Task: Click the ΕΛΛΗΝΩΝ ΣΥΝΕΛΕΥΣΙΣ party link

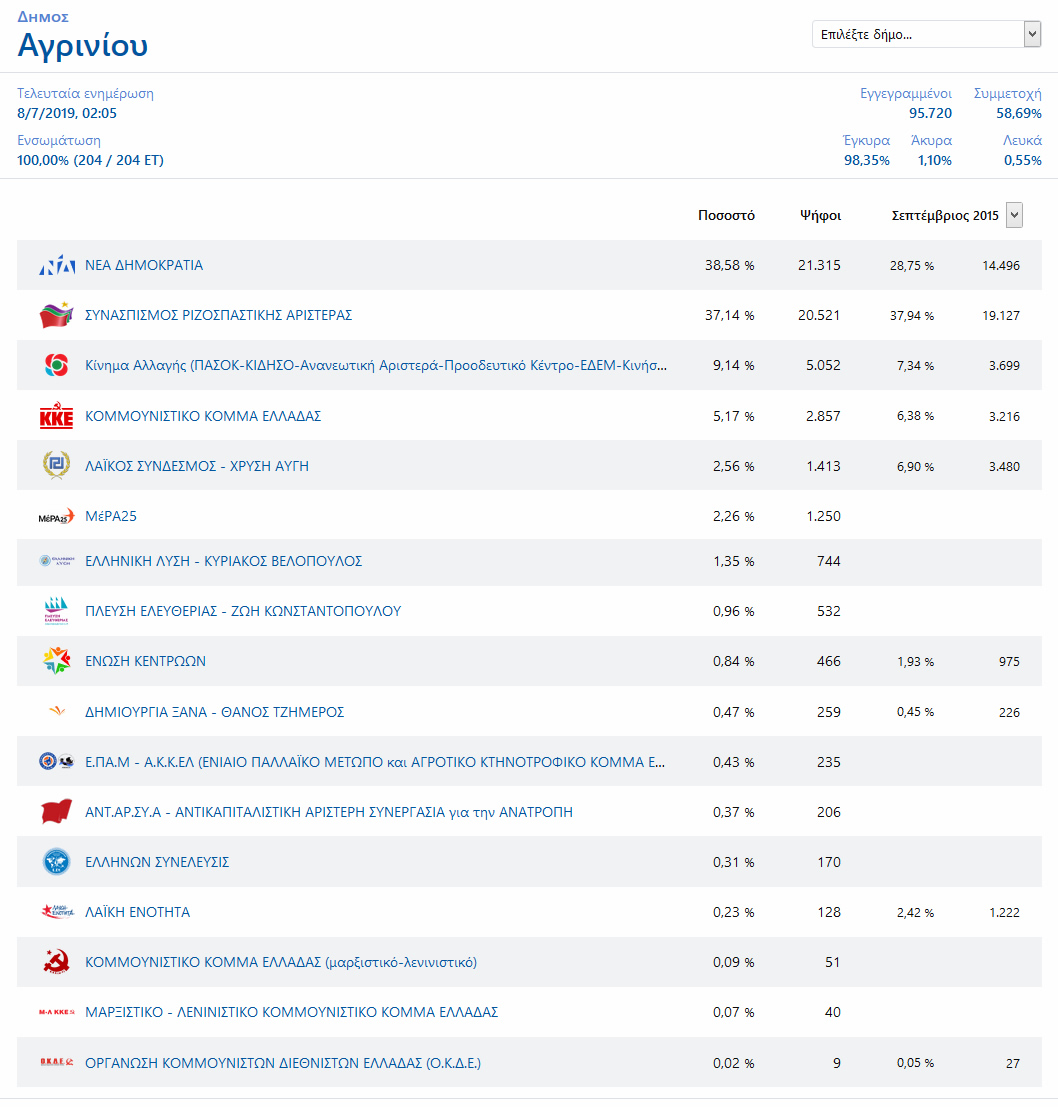Action: point(157,862)
